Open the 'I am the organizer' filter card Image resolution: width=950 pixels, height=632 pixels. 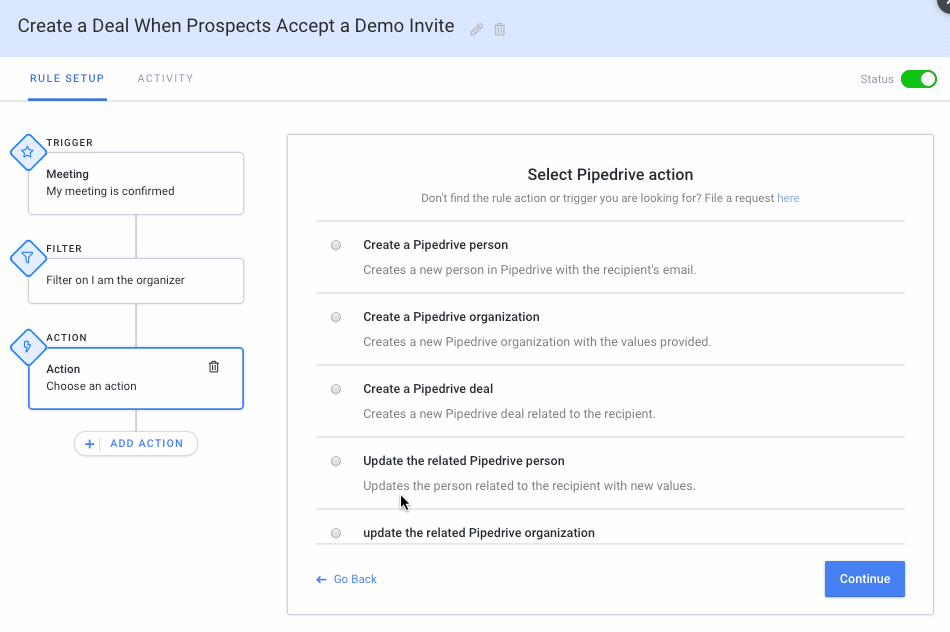click(x=136, y=281)
